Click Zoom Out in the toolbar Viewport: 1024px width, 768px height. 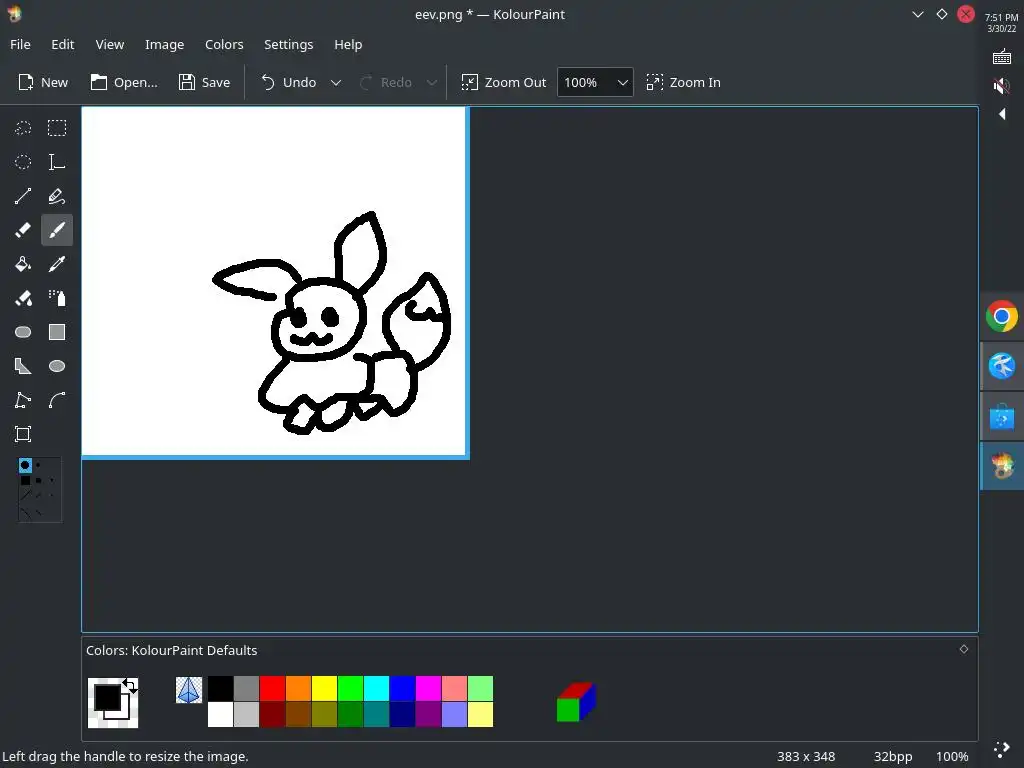pos(503,82)
